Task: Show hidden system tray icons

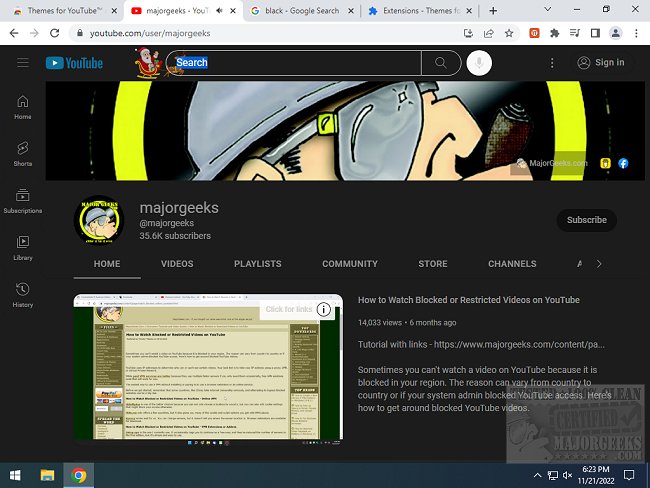Action: tap(537, 475)
